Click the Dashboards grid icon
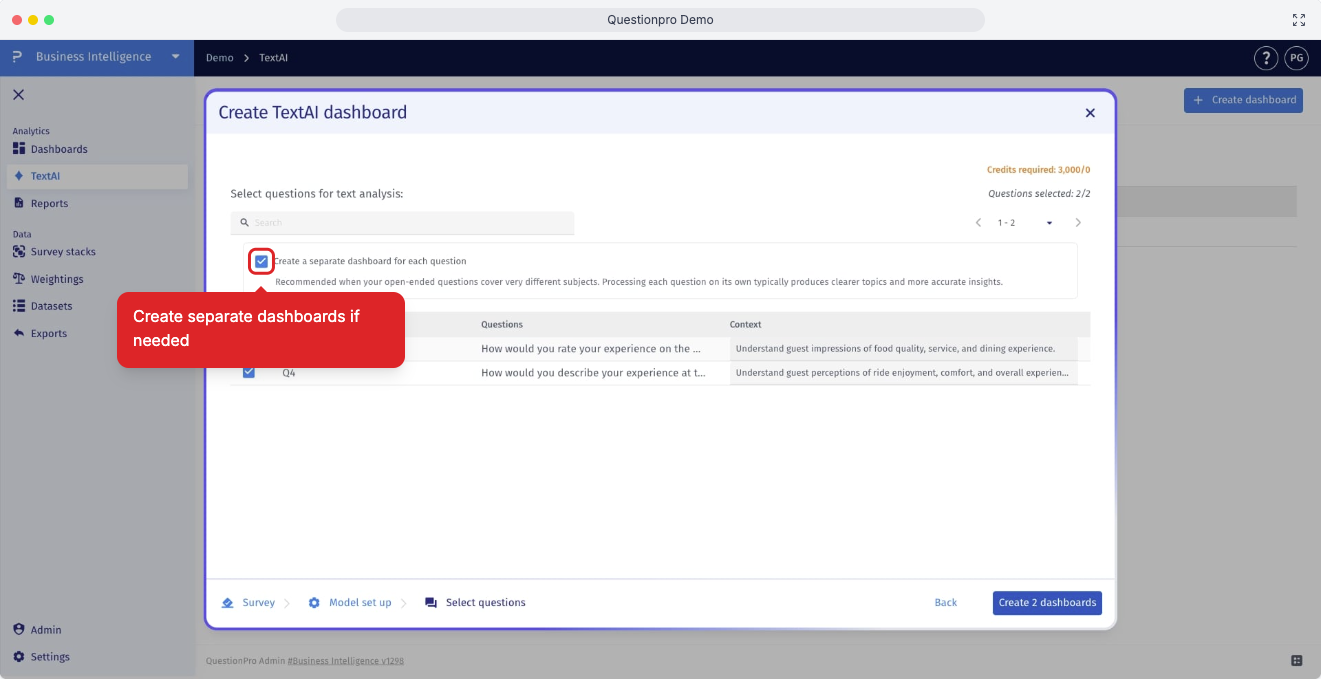The height and width of the screenshot is (679, 1321). point(19,149)
